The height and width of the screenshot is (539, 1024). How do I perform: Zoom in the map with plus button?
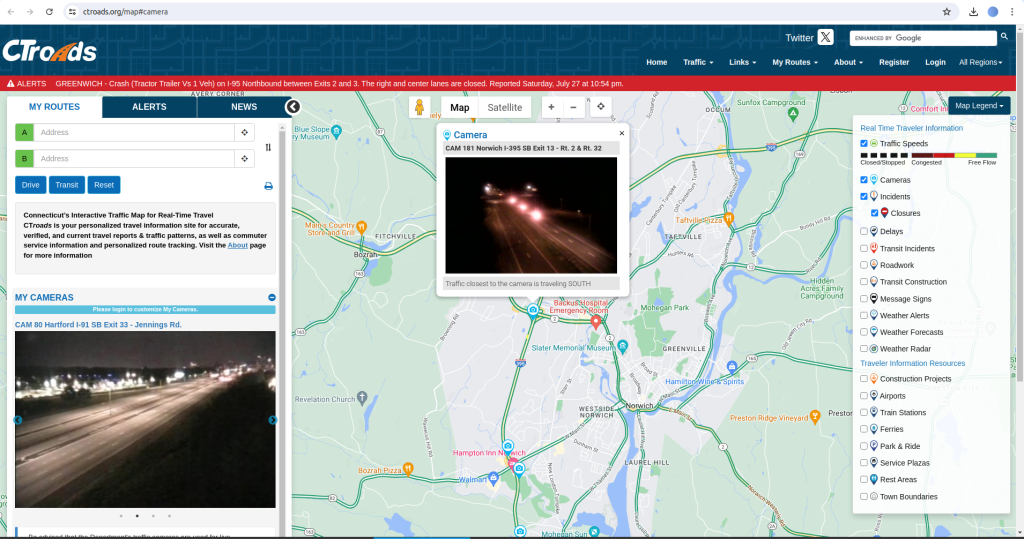551,107
